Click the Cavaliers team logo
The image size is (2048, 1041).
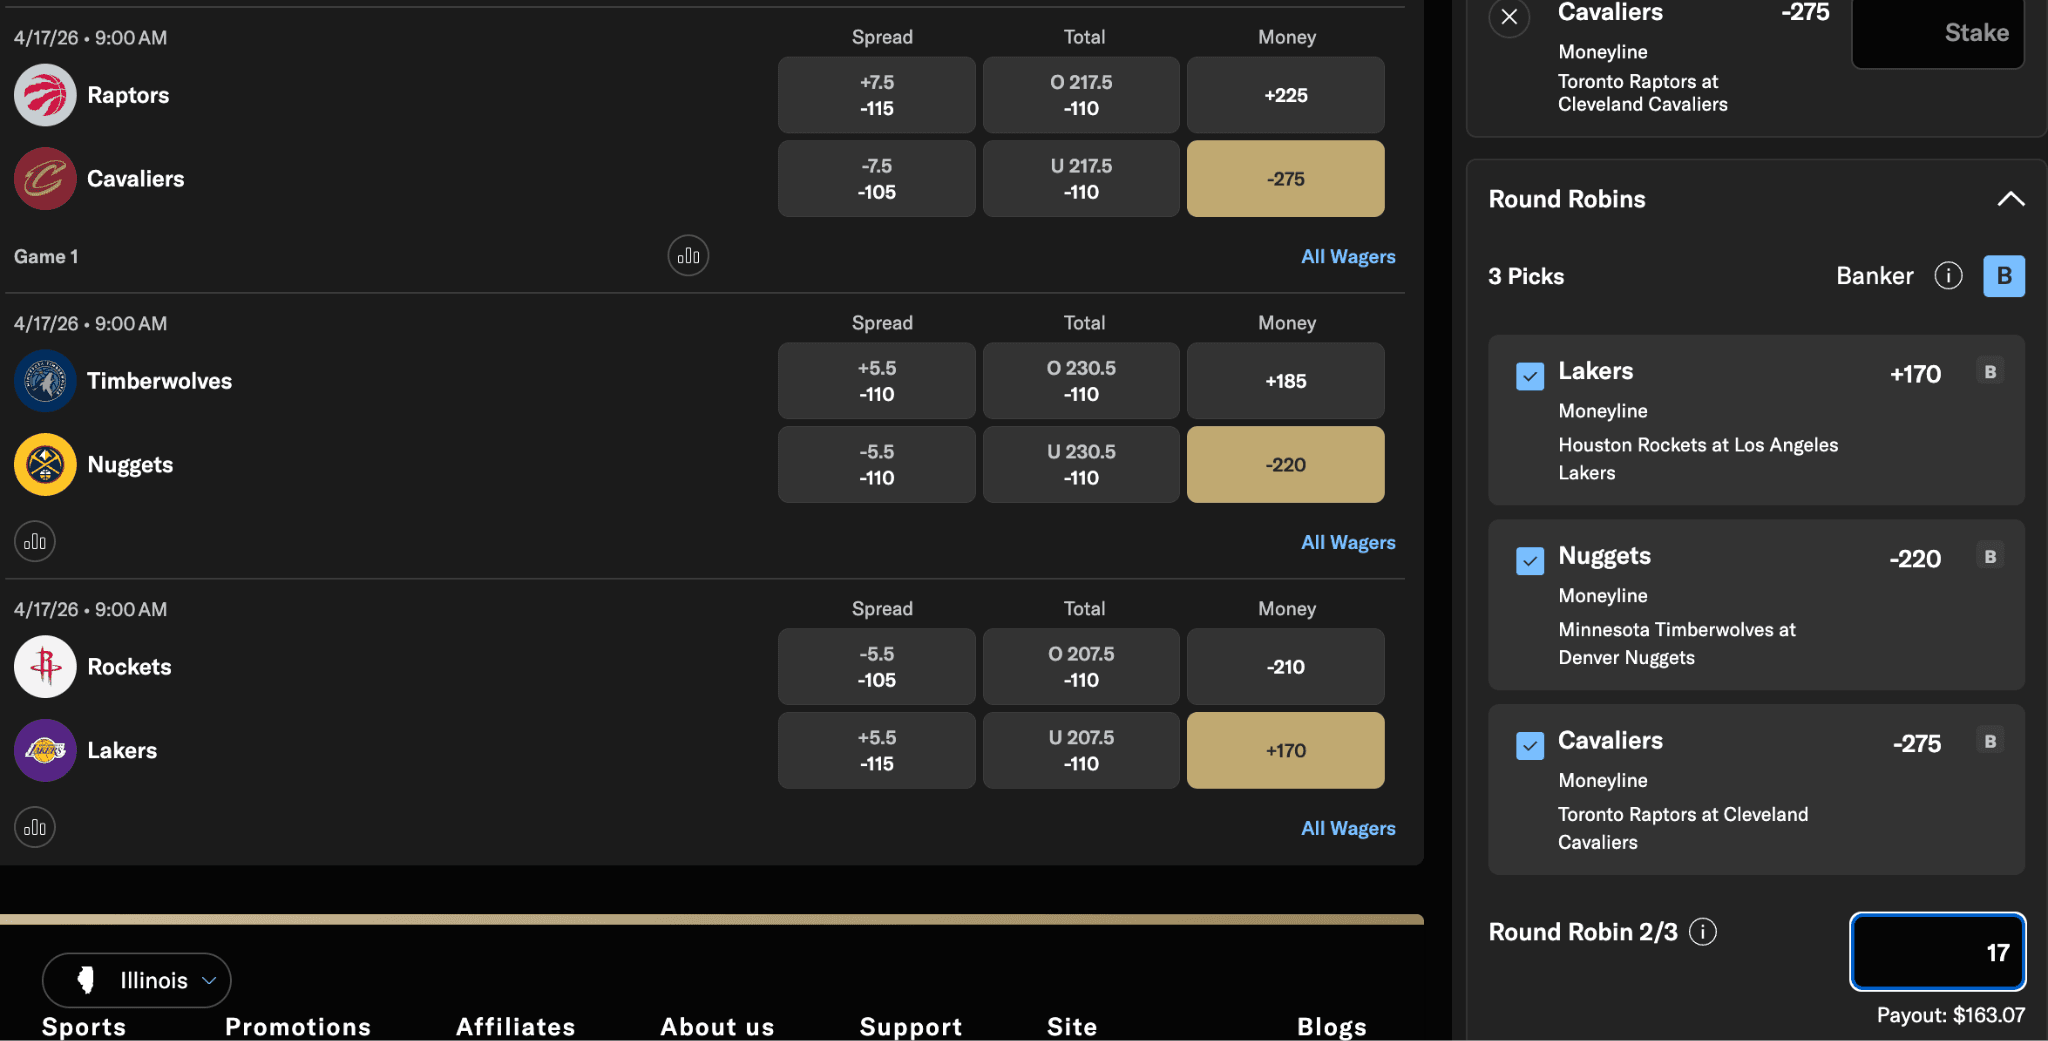coord(45,179)
